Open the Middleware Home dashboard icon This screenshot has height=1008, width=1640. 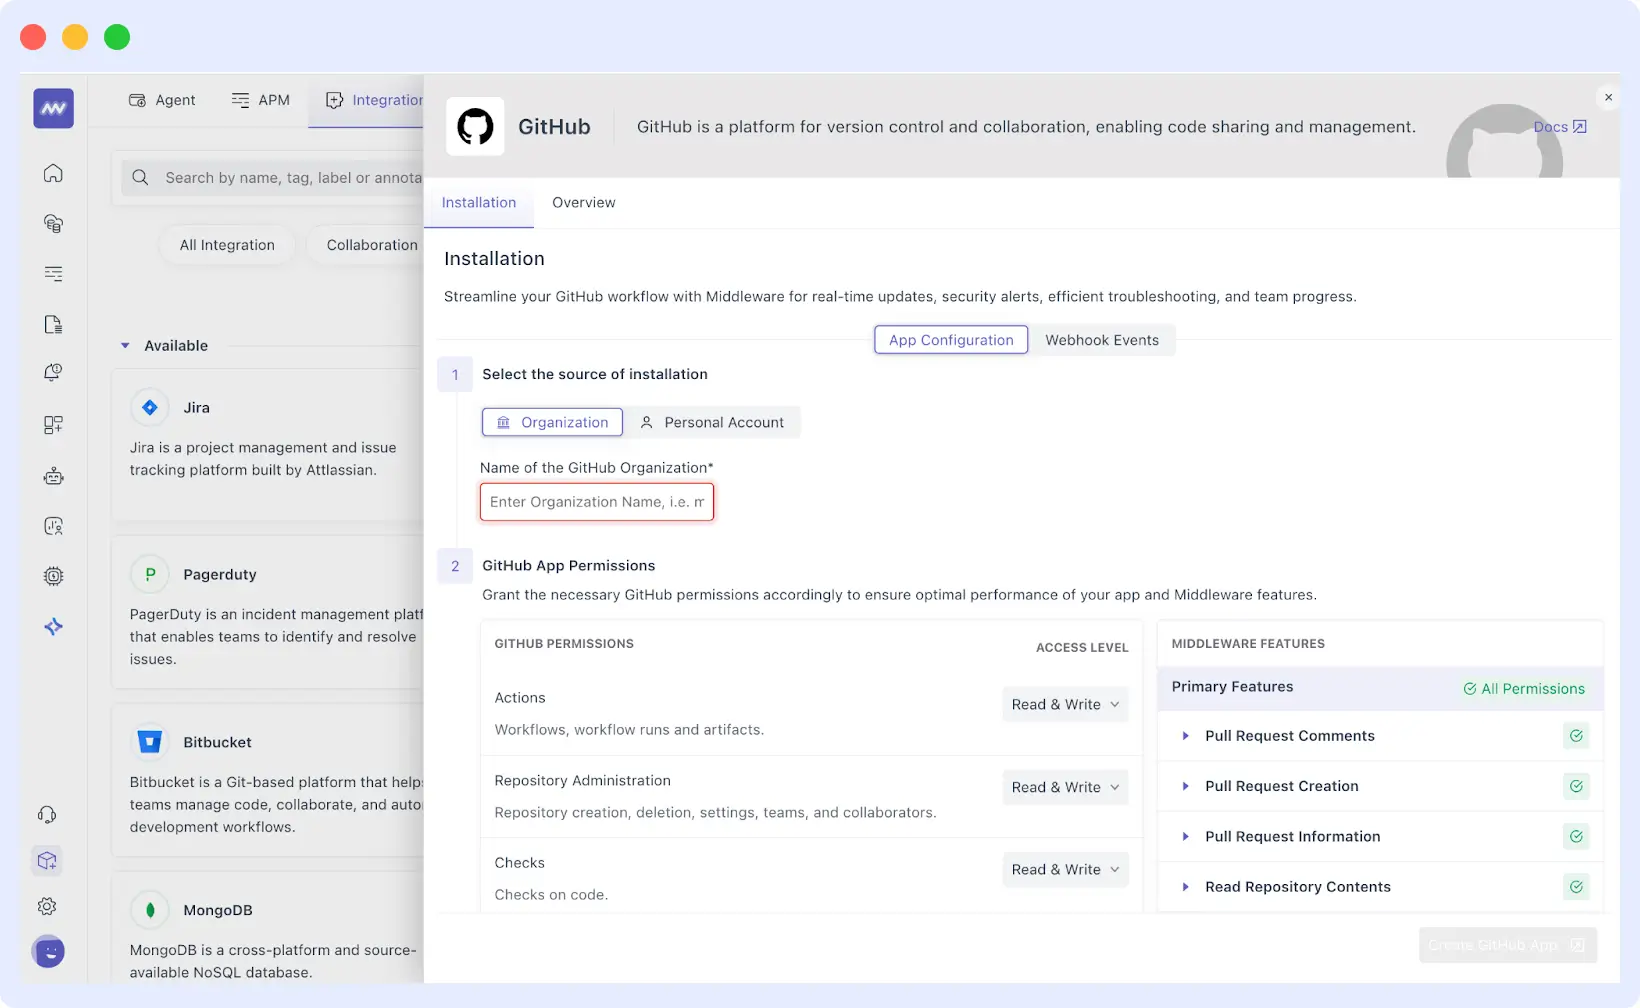point(52,172)
